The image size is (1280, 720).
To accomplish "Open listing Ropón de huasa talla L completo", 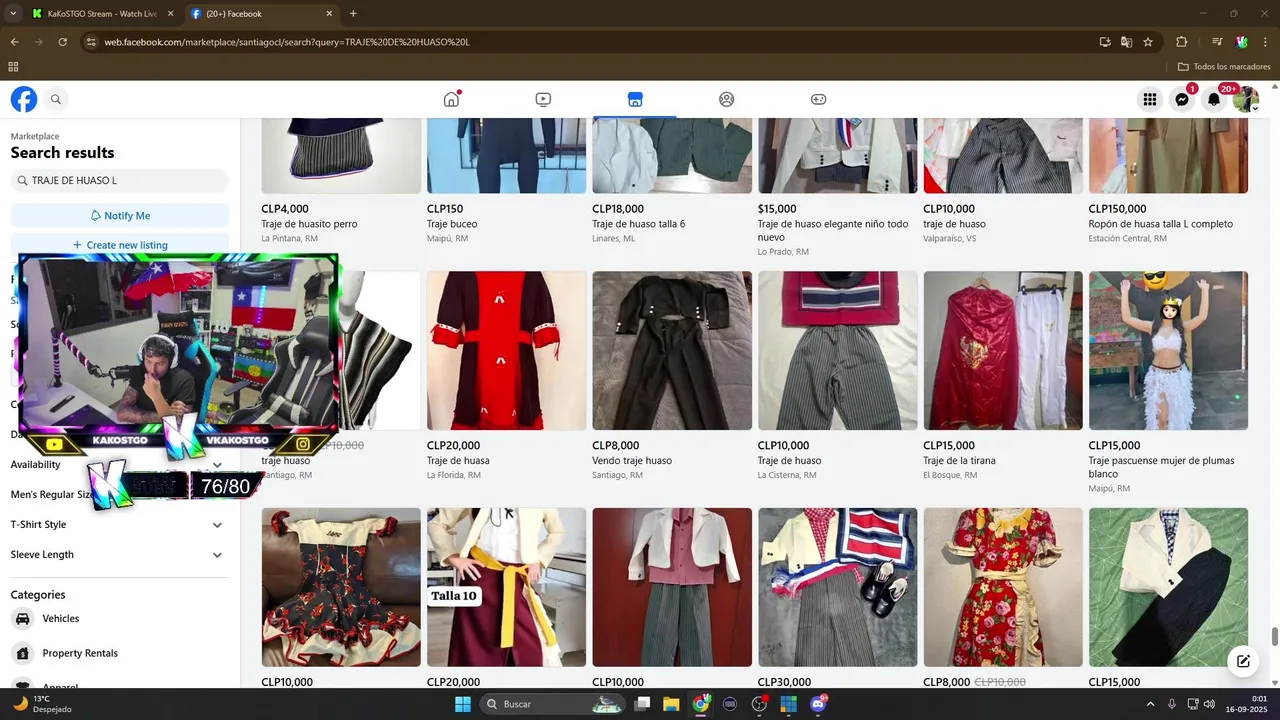I will click(1161, 224).
